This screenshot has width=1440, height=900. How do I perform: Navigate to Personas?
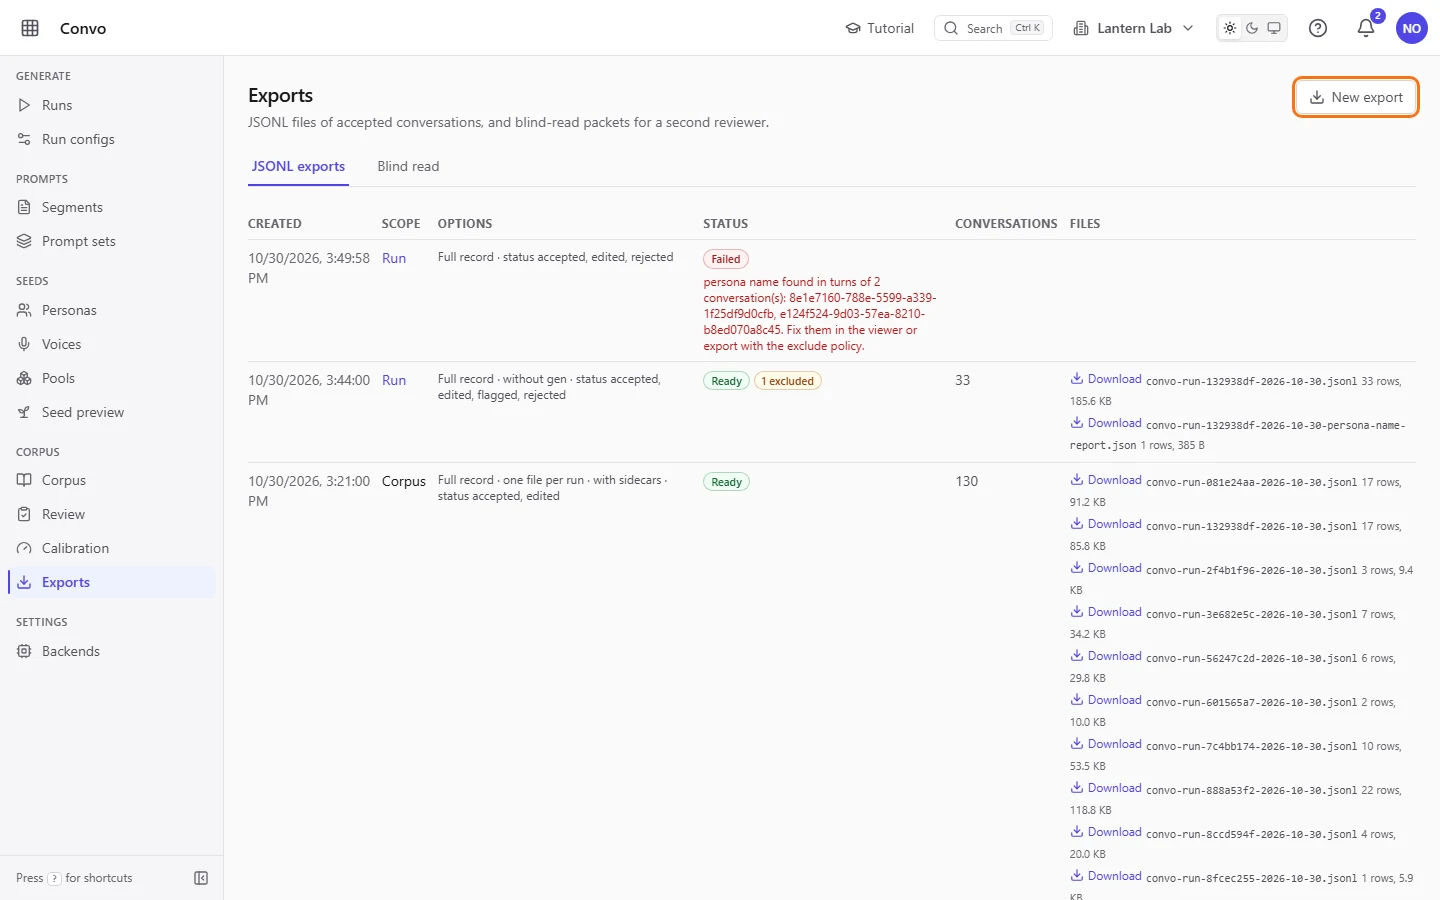pyautogui.click(x=112, y=310)
